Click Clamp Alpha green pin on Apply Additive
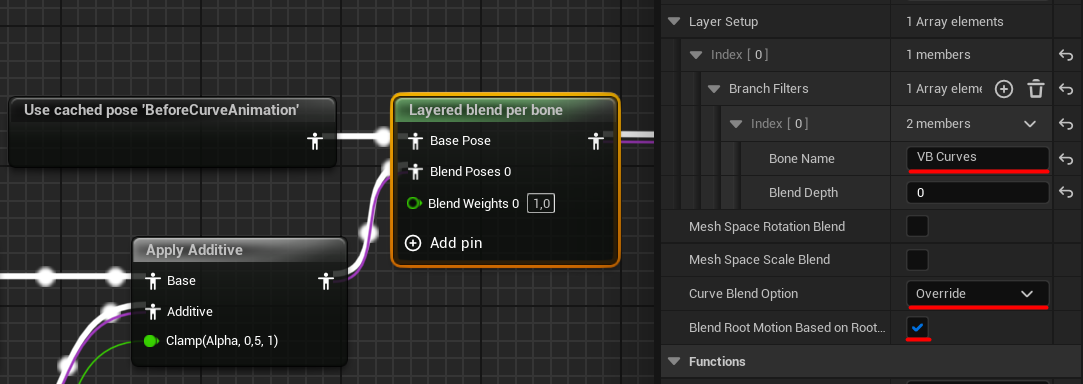The height and width of the screenshot is (384, 1083). (151, 340)
